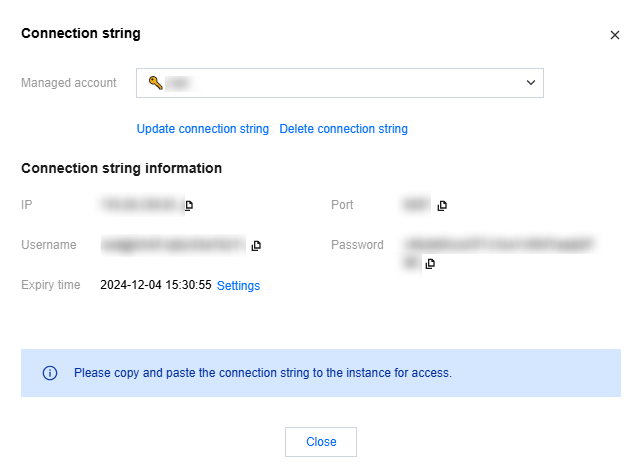639x476 pixels.
Task: Click Delete connection string link
Action: click(x=343, y=129)
